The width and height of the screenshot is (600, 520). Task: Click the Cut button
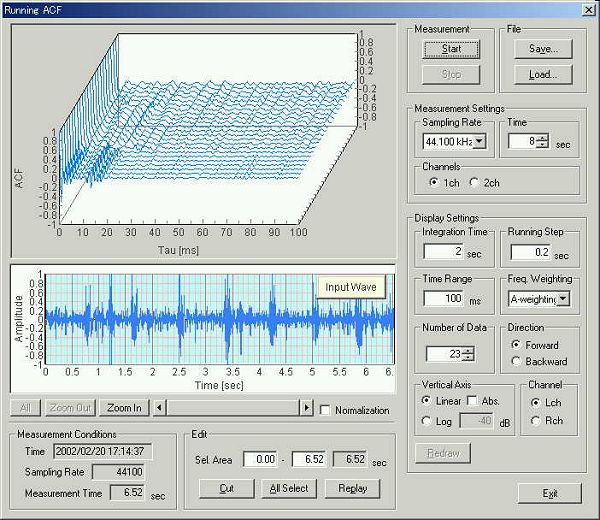coord(227,489)
